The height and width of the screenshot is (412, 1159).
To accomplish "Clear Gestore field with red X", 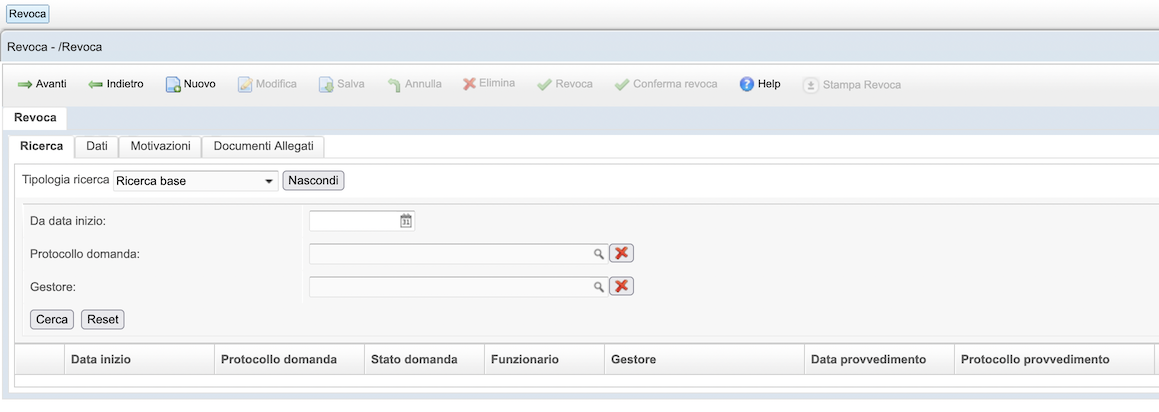I will 621,287.
